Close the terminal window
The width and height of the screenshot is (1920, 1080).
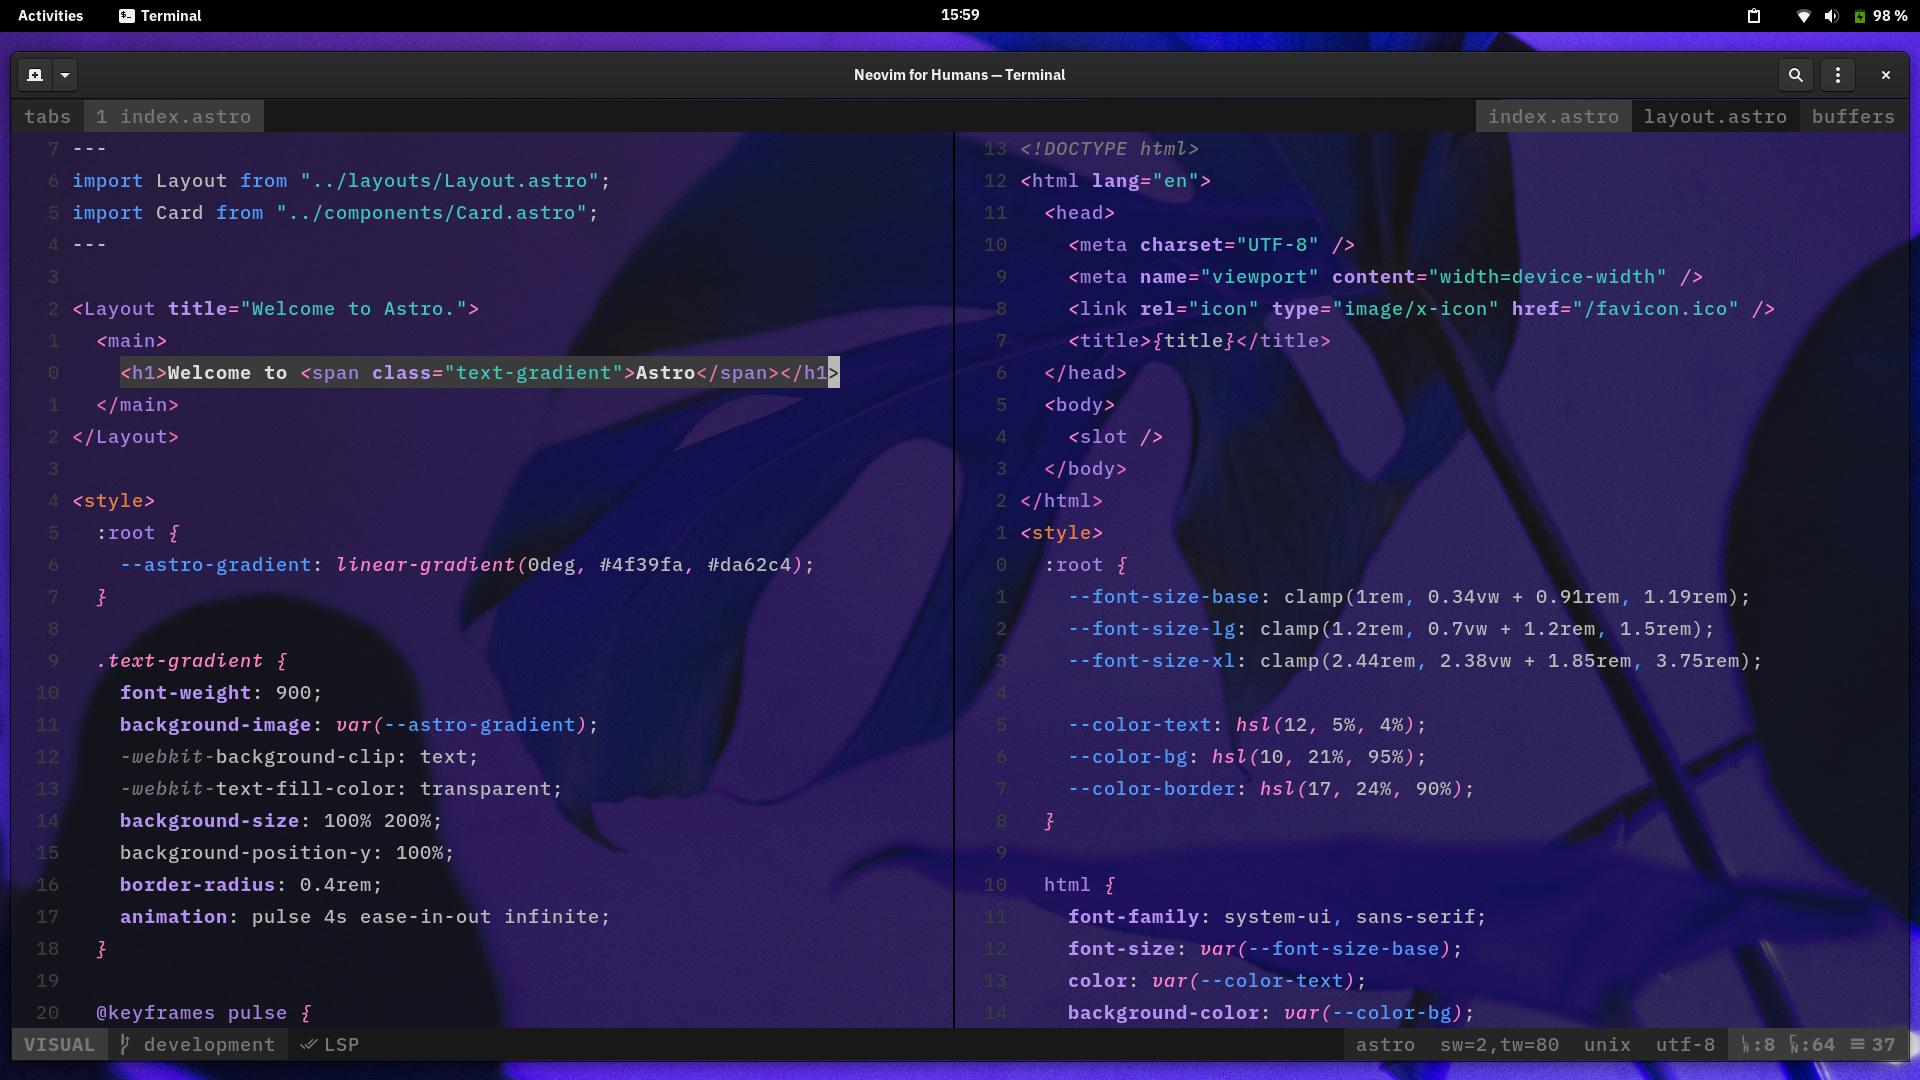1885,75
